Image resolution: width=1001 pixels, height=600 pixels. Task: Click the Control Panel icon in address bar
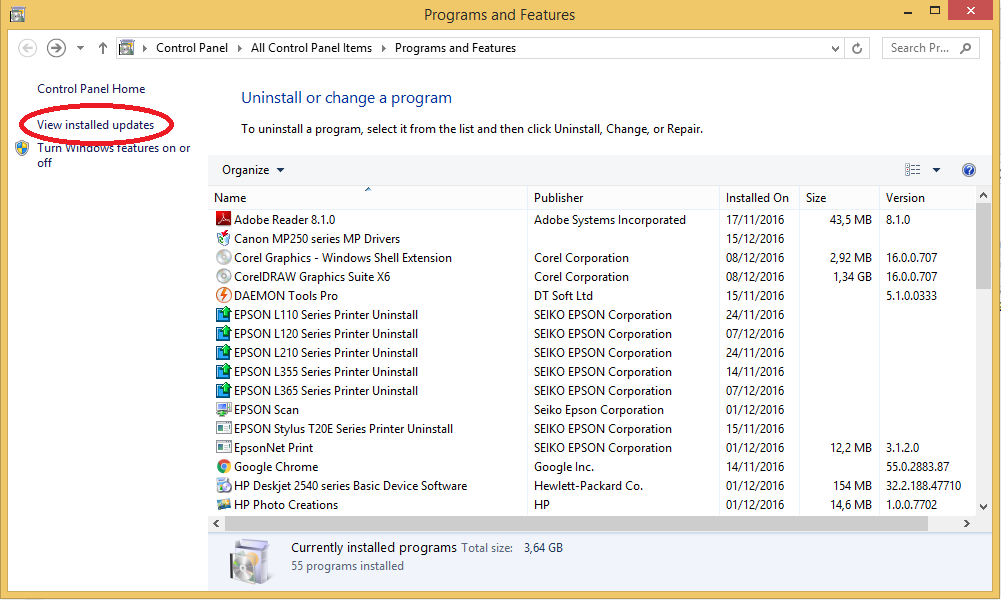pos(127,48)
